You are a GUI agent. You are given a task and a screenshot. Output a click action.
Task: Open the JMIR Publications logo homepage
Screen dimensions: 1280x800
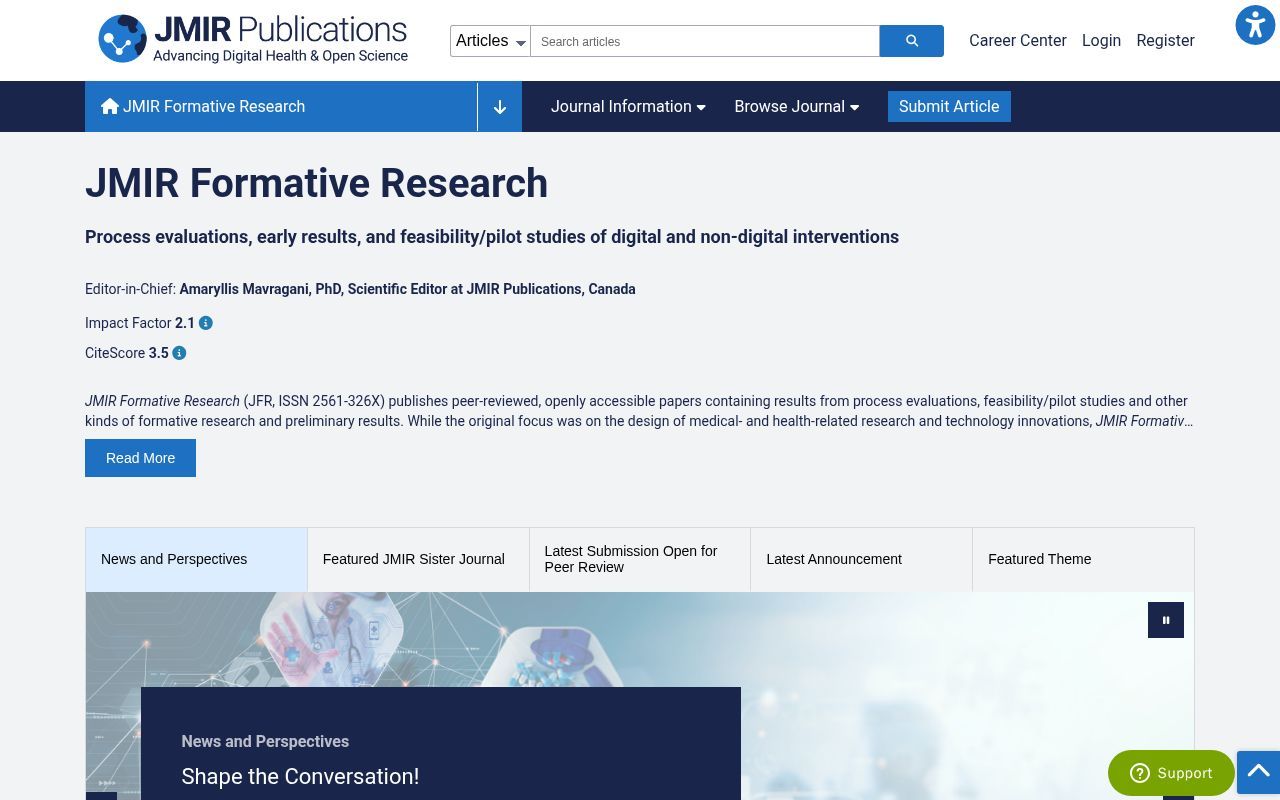click(253, 40)
